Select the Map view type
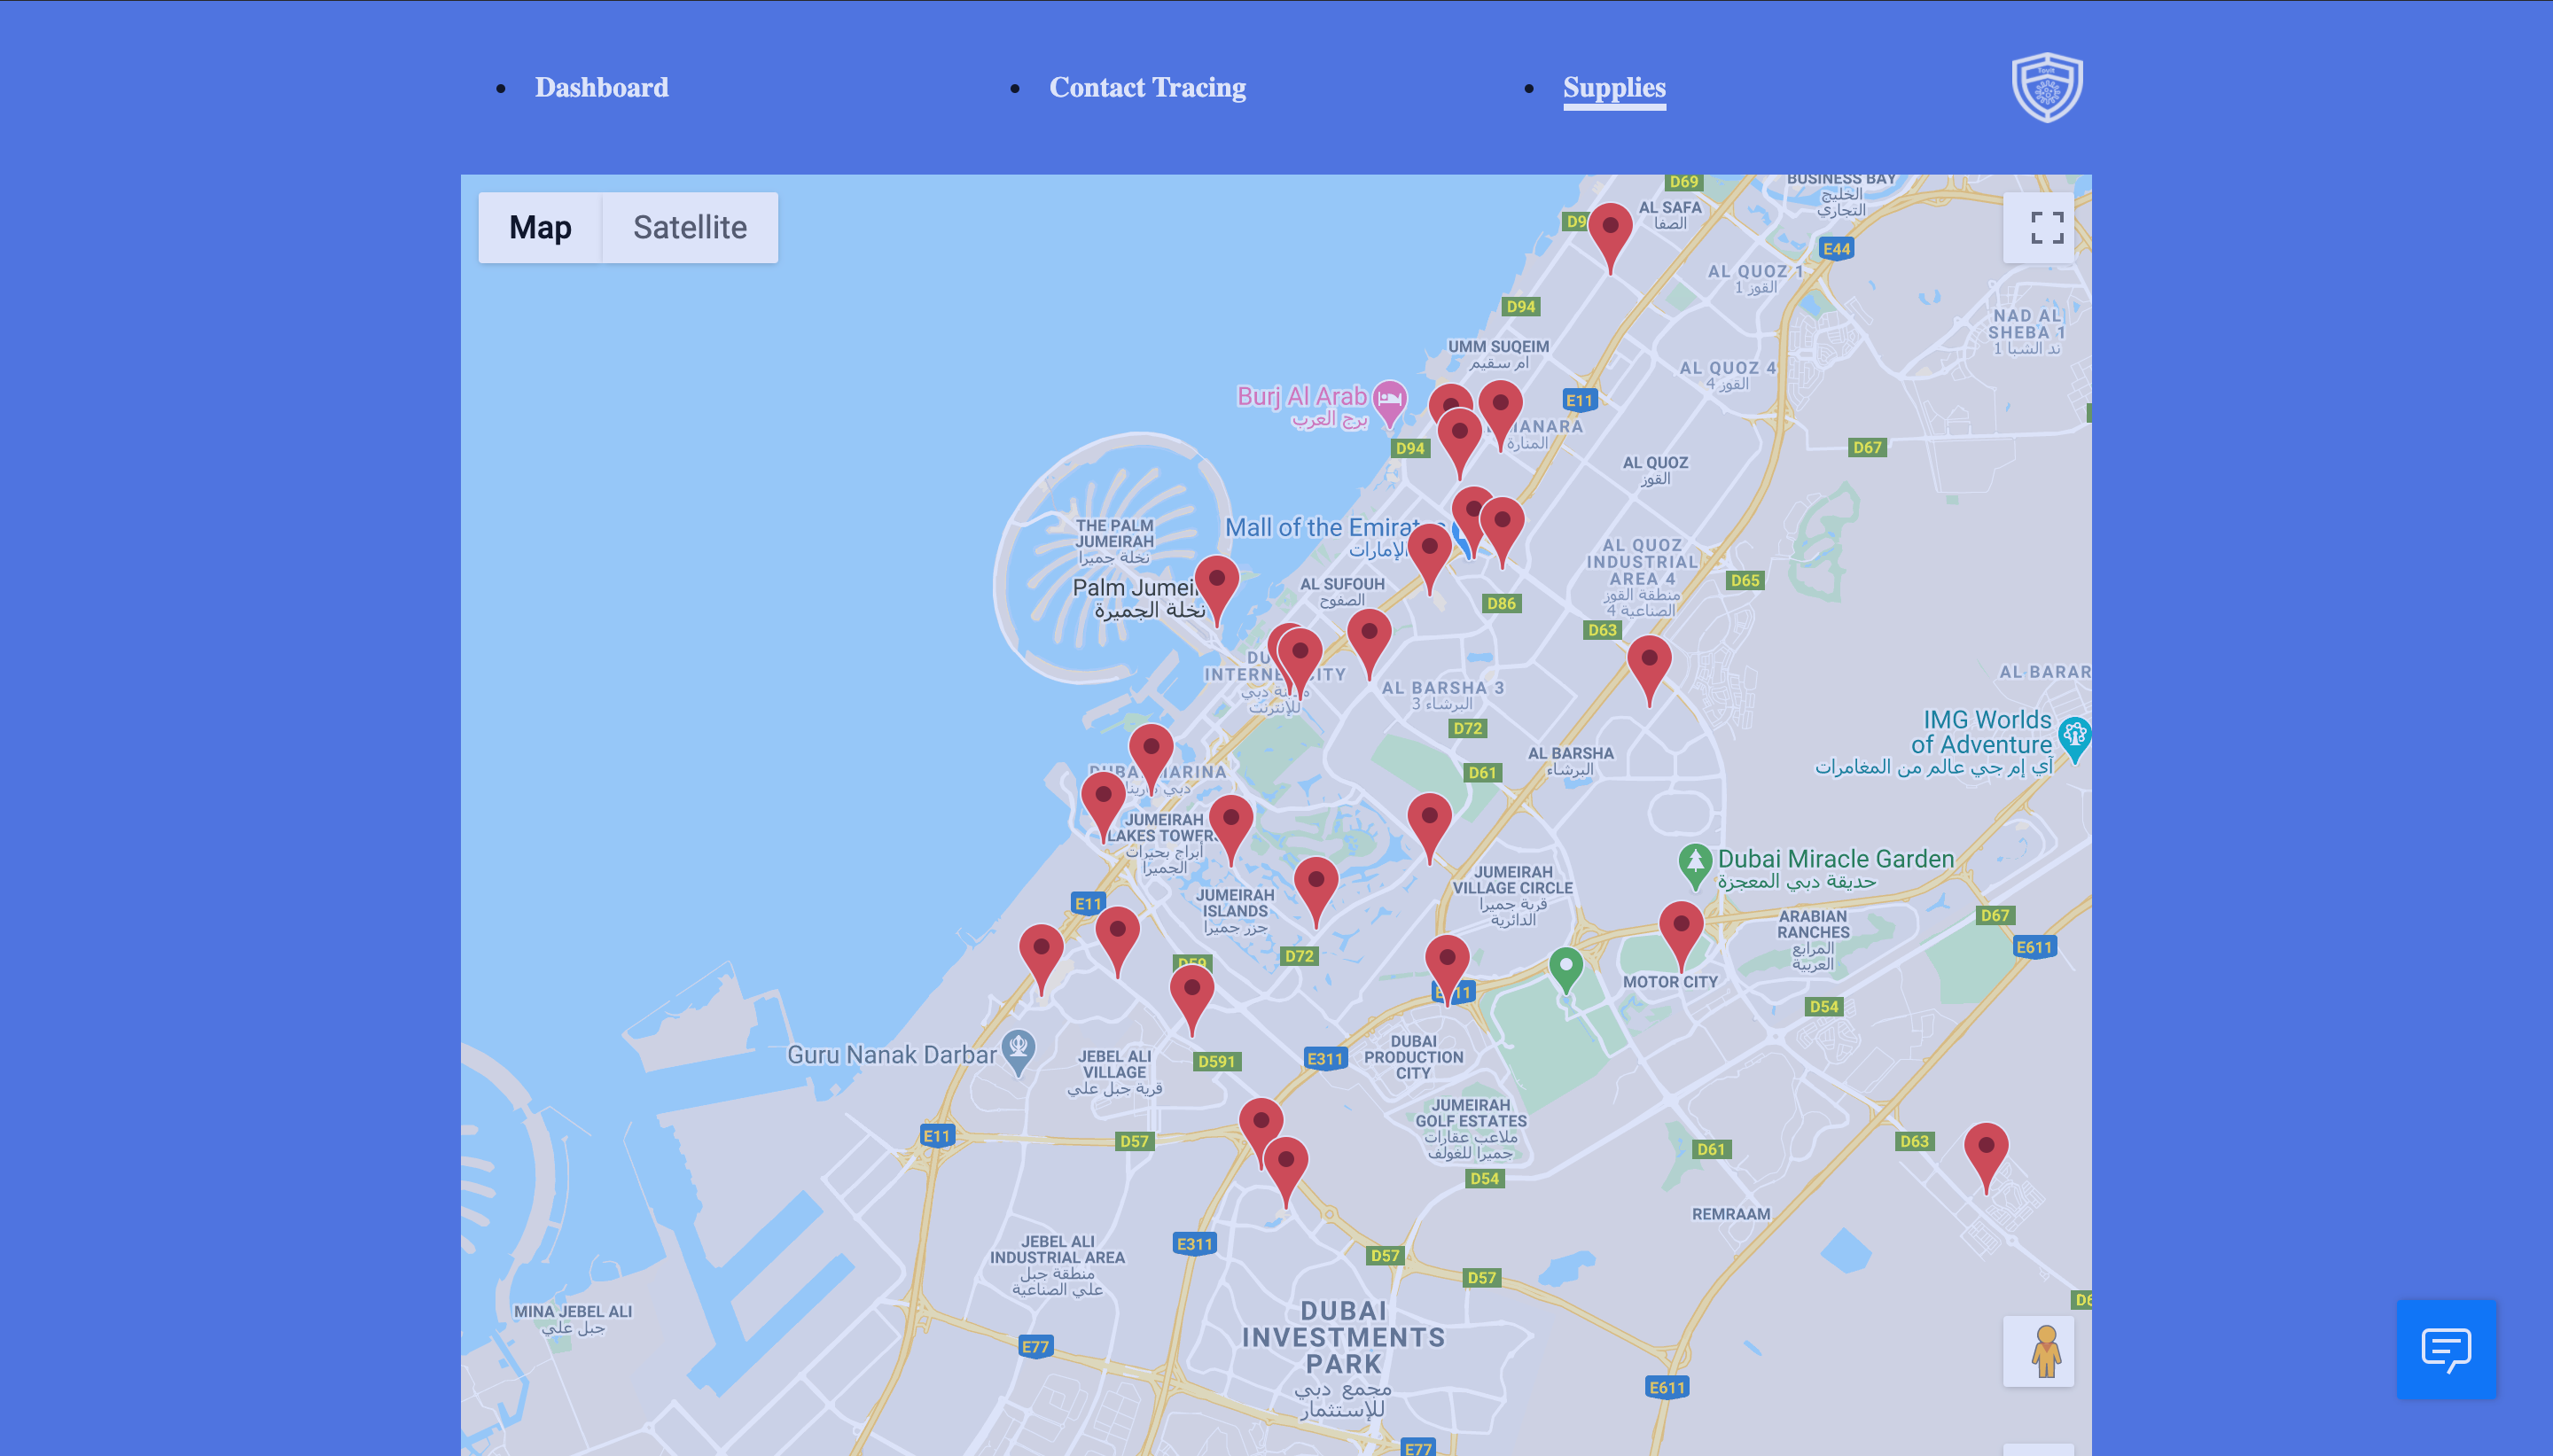Screen dimensions: 2553x1456 (x=540, y=228)
